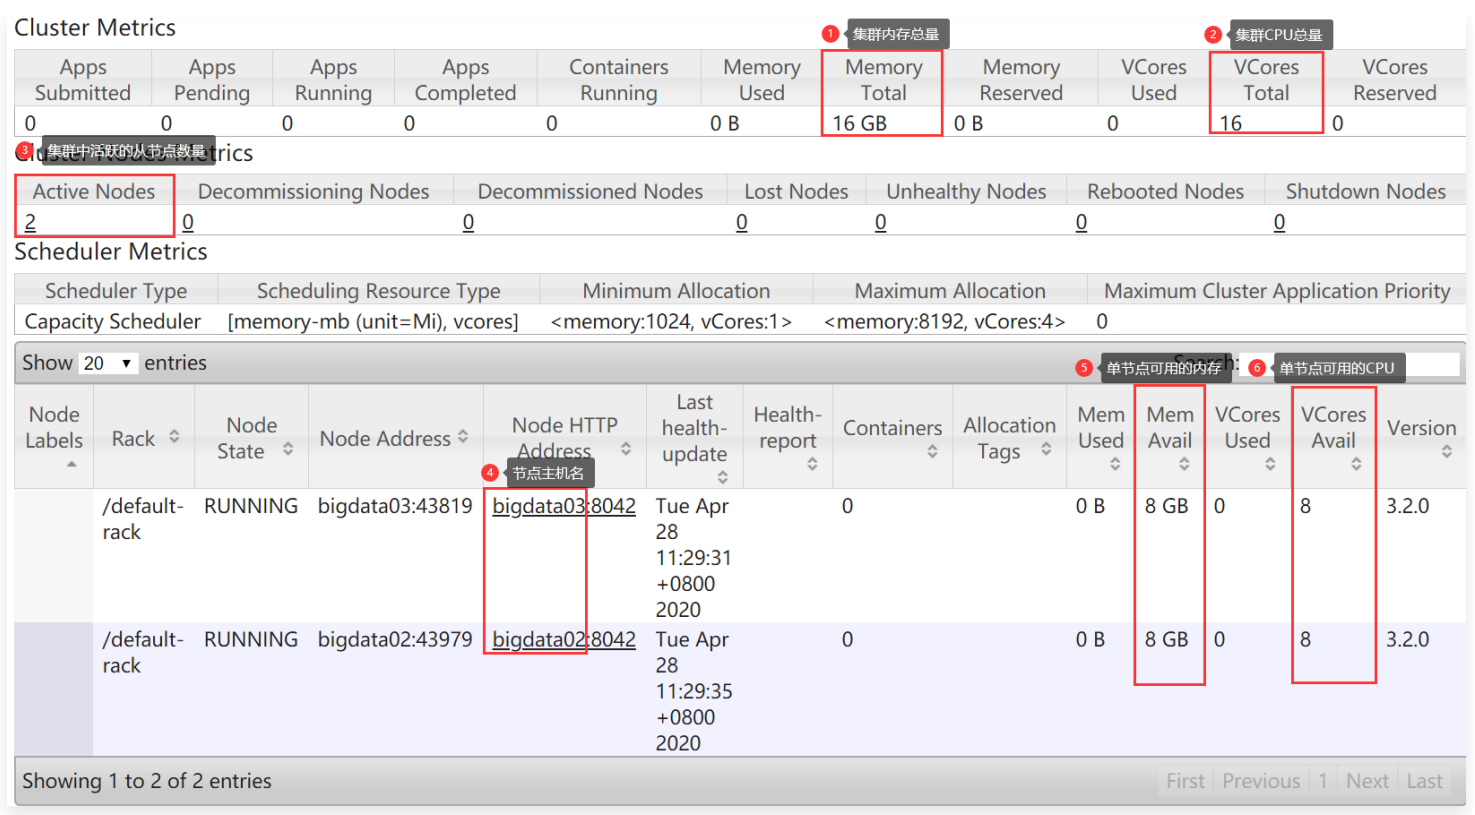Select Memory Reserved column header

pos(1021,80)
